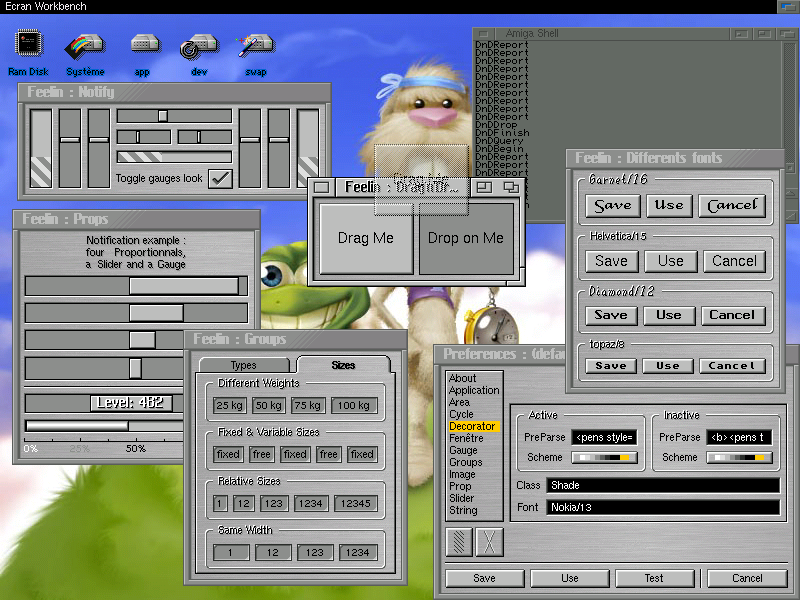Screen dimensions: 800x600
Task: Click the Level: 482 slider knob
Action: (x=131, y=403)
